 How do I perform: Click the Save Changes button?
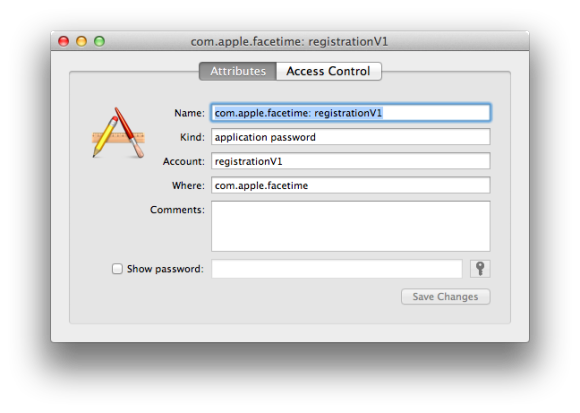445,297
